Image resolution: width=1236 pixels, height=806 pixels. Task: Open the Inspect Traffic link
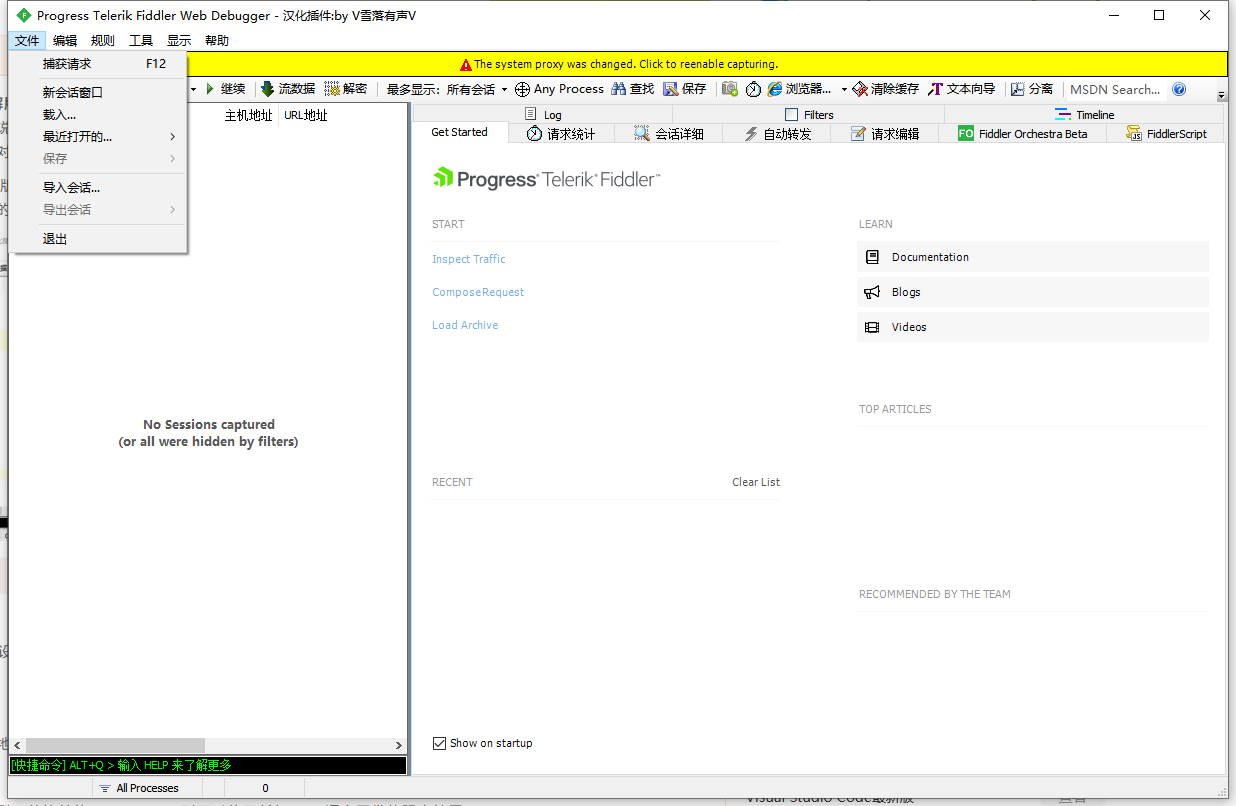pos(468,259)
